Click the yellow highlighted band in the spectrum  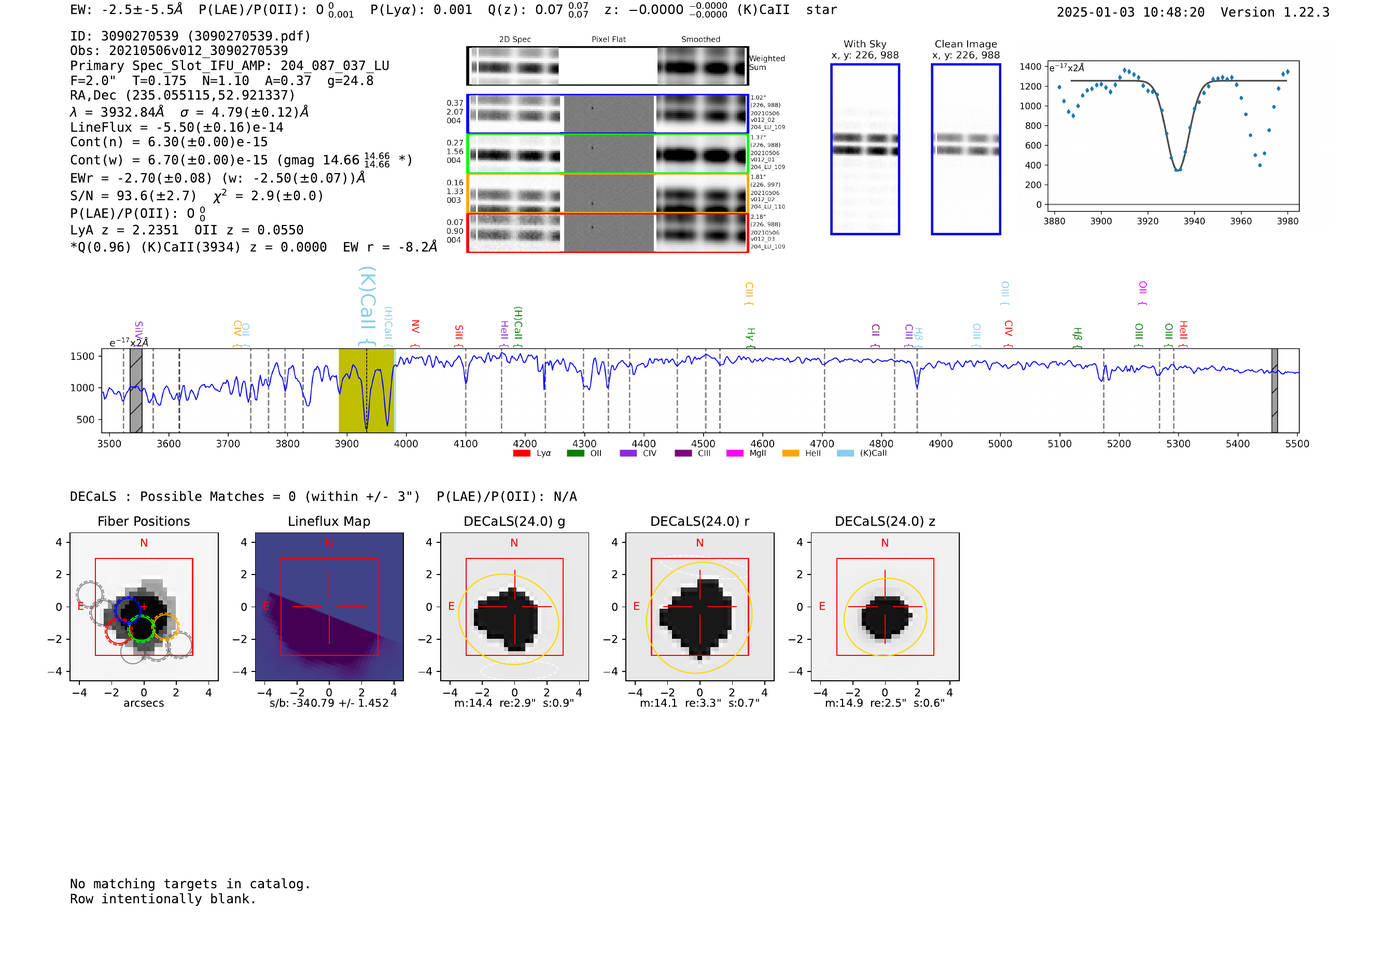(x=366, y=390)
